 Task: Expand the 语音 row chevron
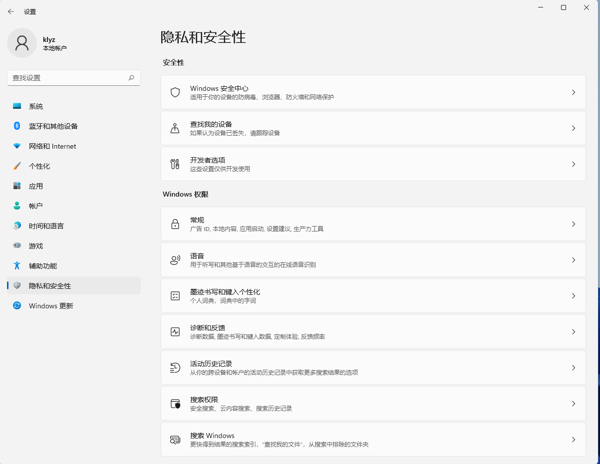tap(573, 260)
